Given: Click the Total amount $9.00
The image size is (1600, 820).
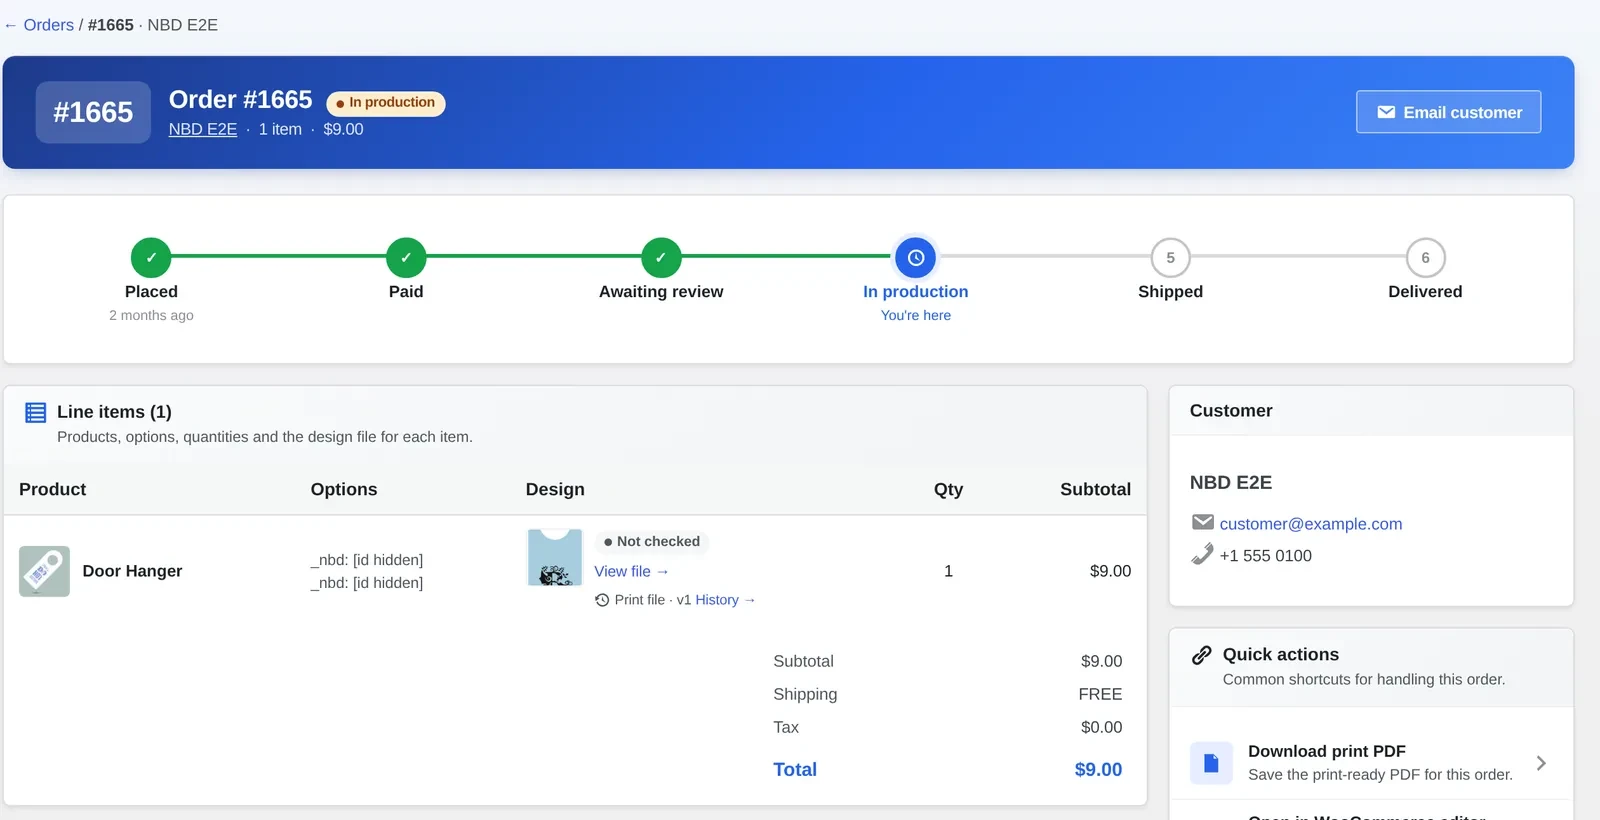Looking at the screenshot, I should click(x=1098, y=770).
